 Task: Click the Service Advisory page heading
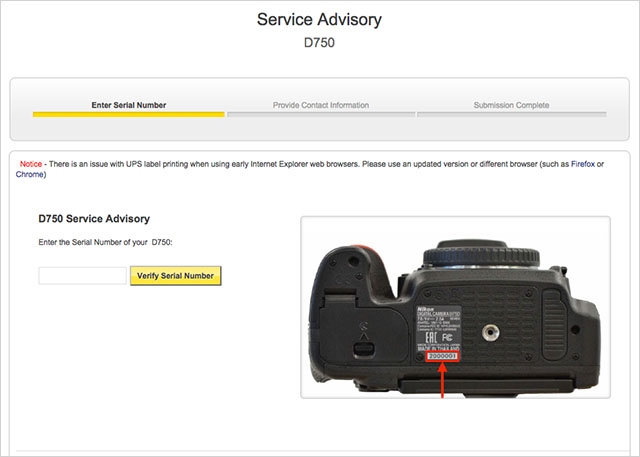320,20
